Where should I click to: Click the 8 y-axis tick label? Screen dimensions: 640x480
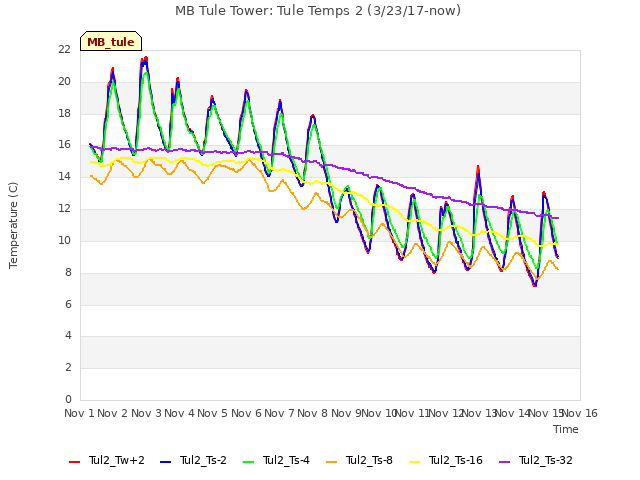(68, 272)
